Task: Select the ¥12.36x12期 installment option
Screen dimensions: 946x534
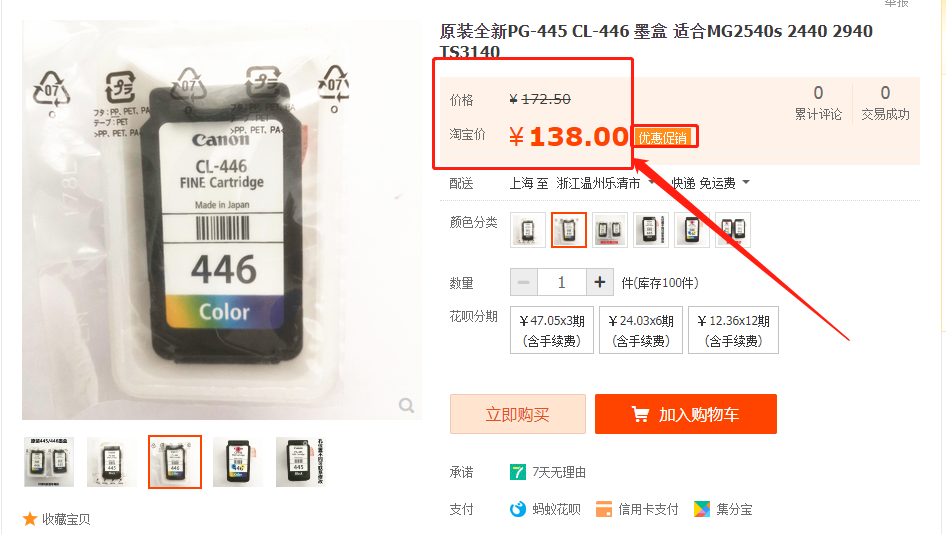Action: [734, 330]
